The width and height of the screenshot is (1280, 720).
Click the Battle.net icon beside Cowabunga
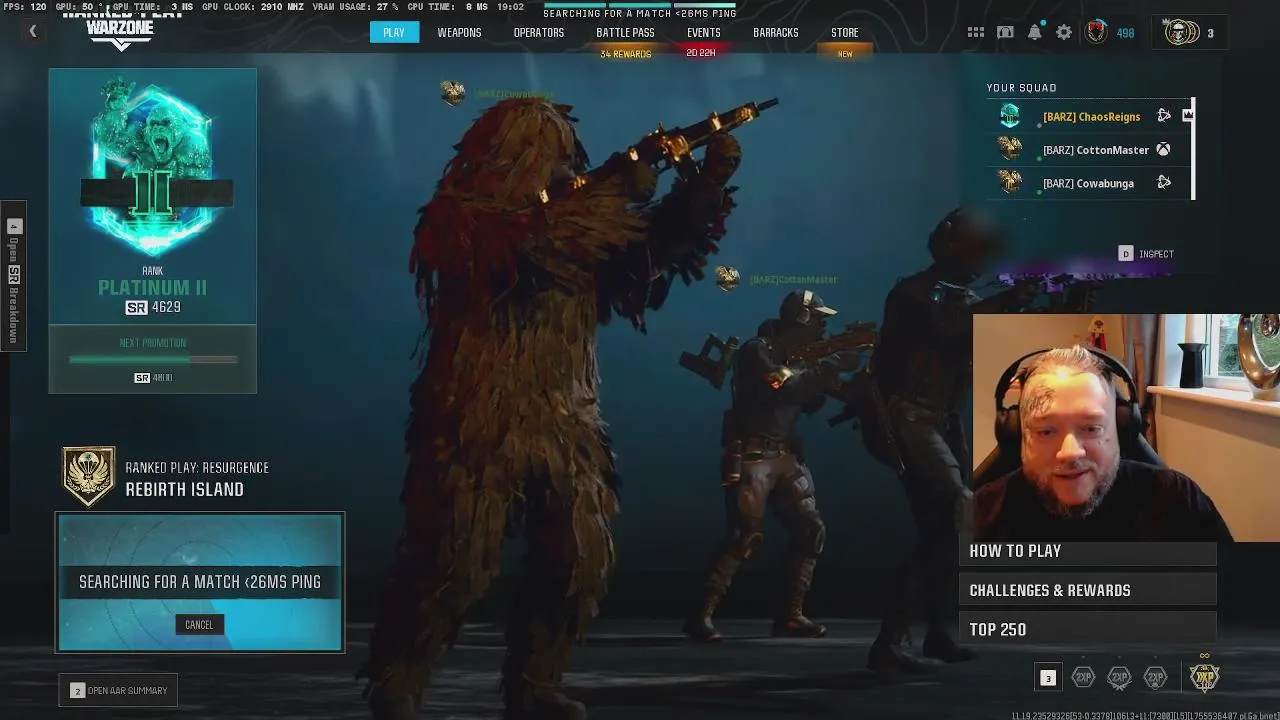(1164, 183)
